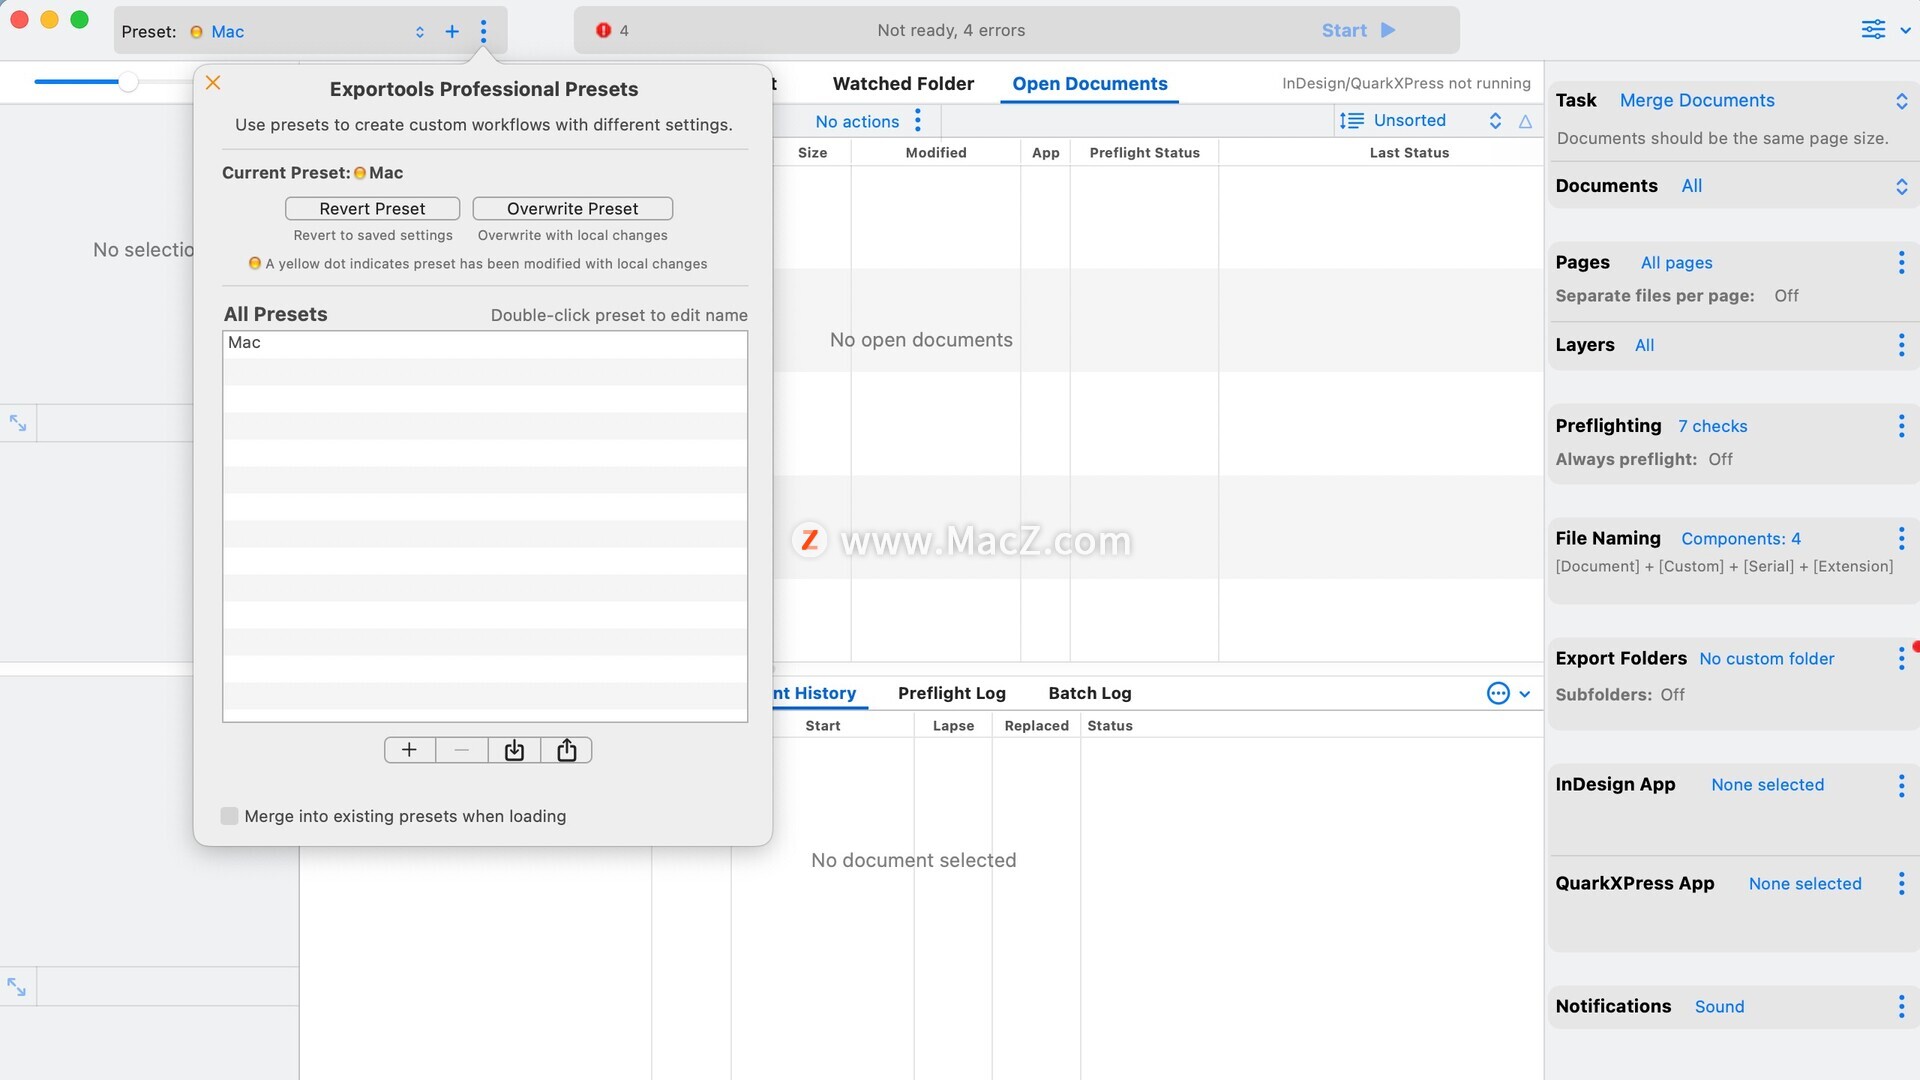Click the red error indicator icon
Viewport: 1920px width, 1080px height.
603,30
